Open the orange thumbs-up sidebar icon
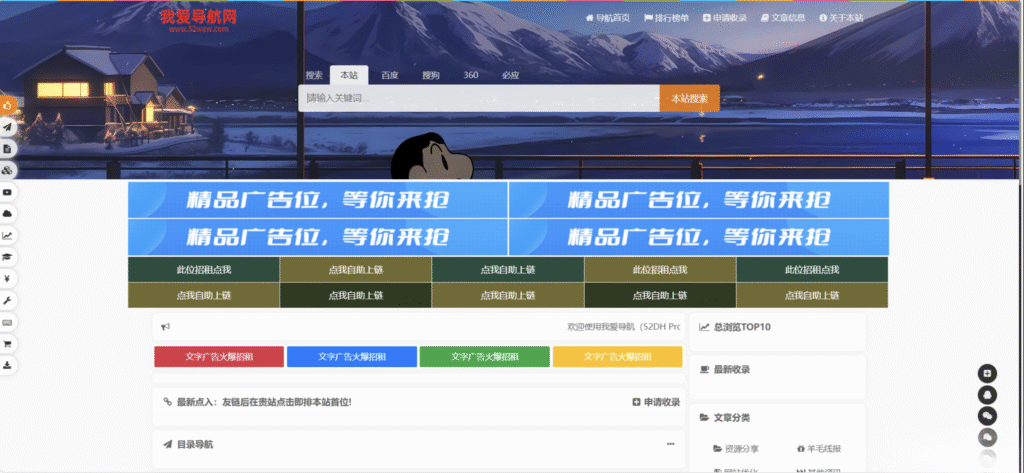Image resolution: width=1024 pixels, height=473 pixels. [x=7, y=105]
